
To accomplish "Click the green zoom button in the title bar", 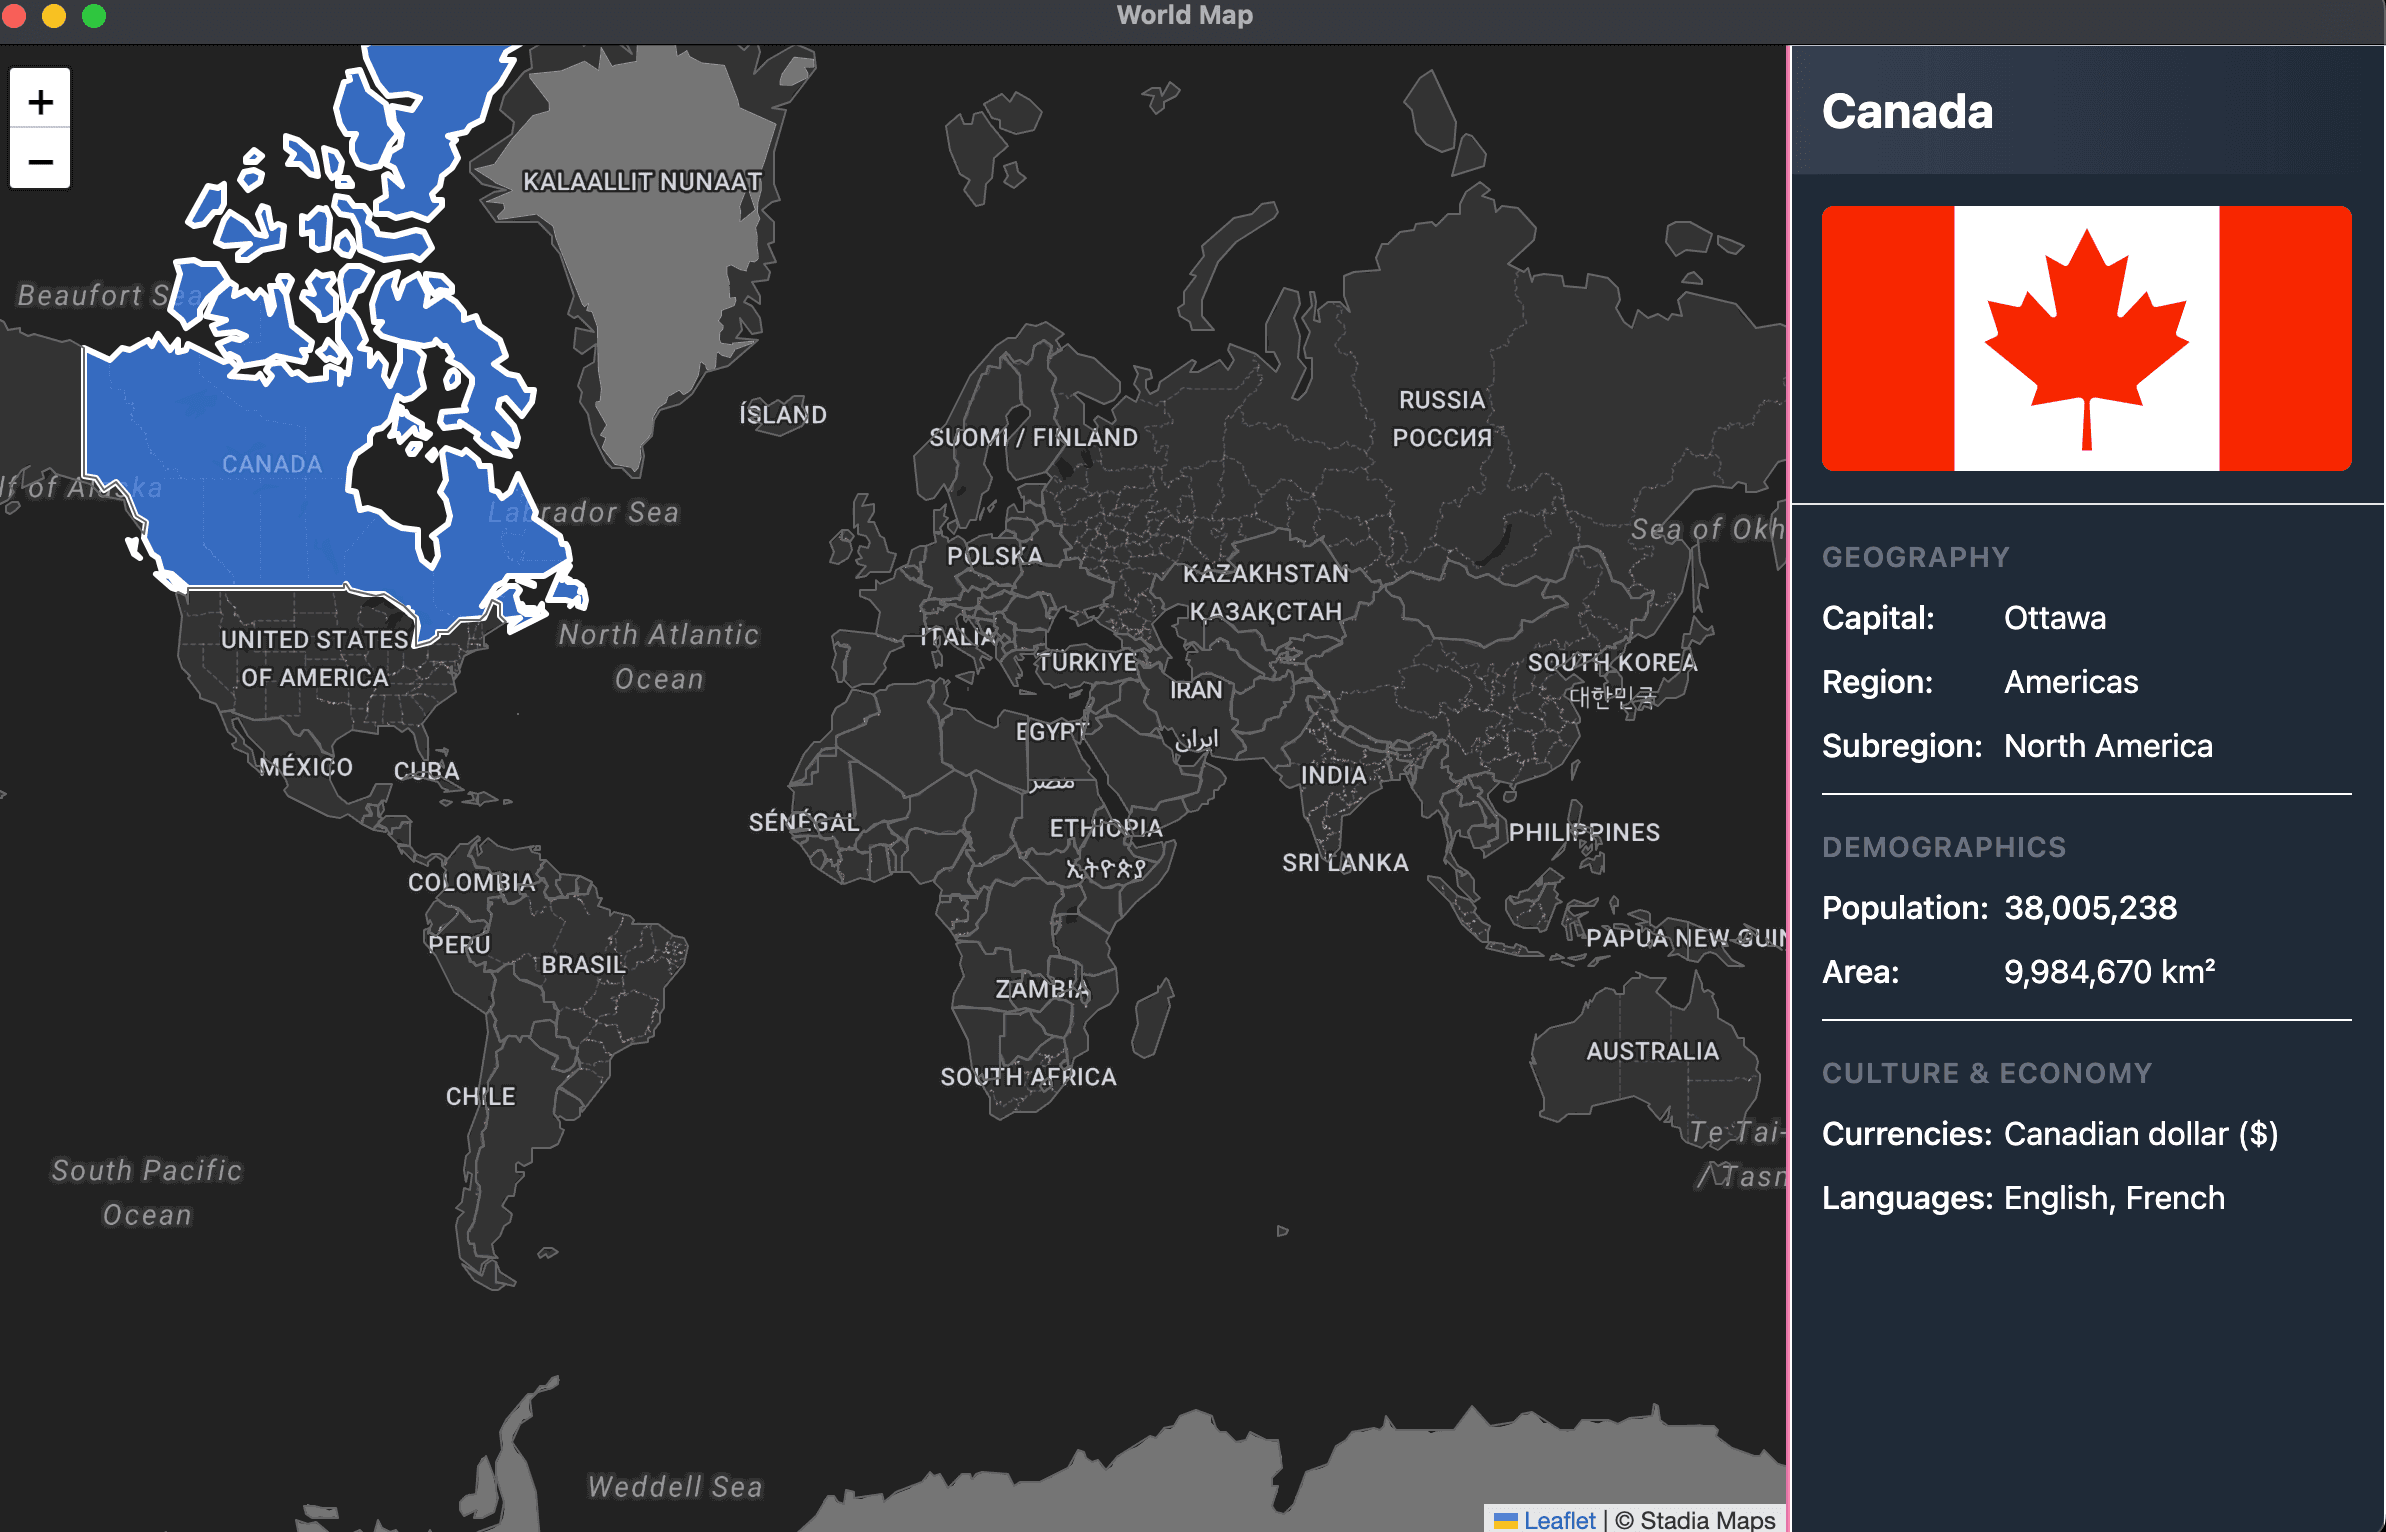I will [93, 16].
